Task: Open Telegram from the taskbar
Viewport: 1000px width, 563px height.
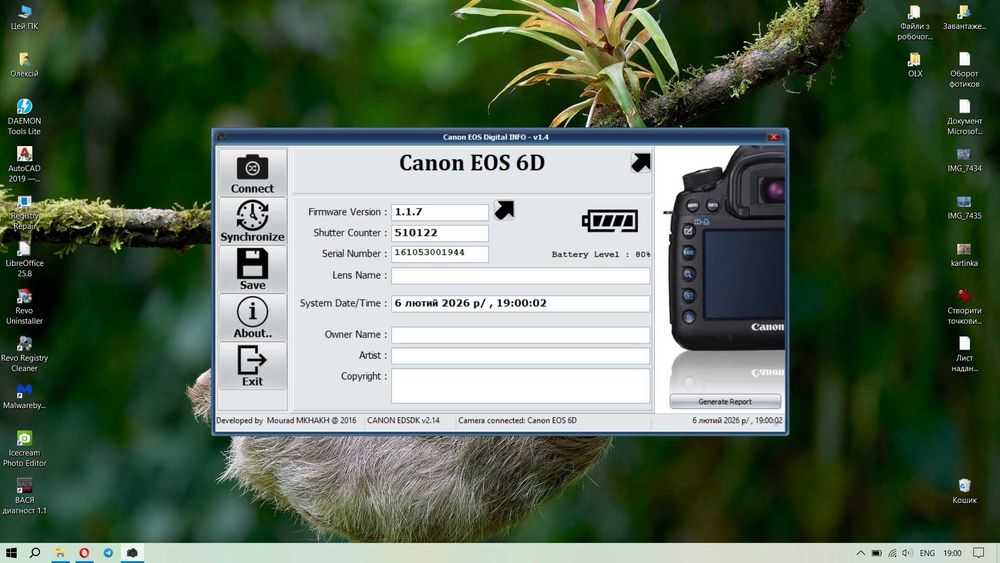Action: [108, 553]
